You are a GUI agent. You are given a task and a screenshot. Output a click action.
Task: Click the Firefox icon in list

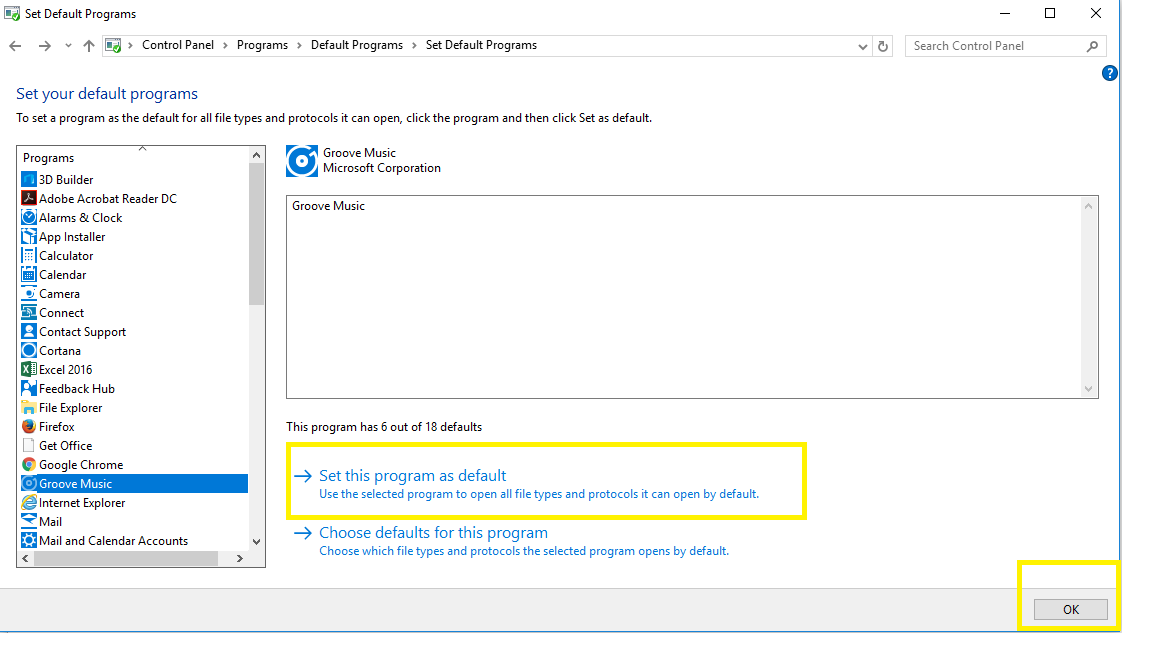(29, 427)
